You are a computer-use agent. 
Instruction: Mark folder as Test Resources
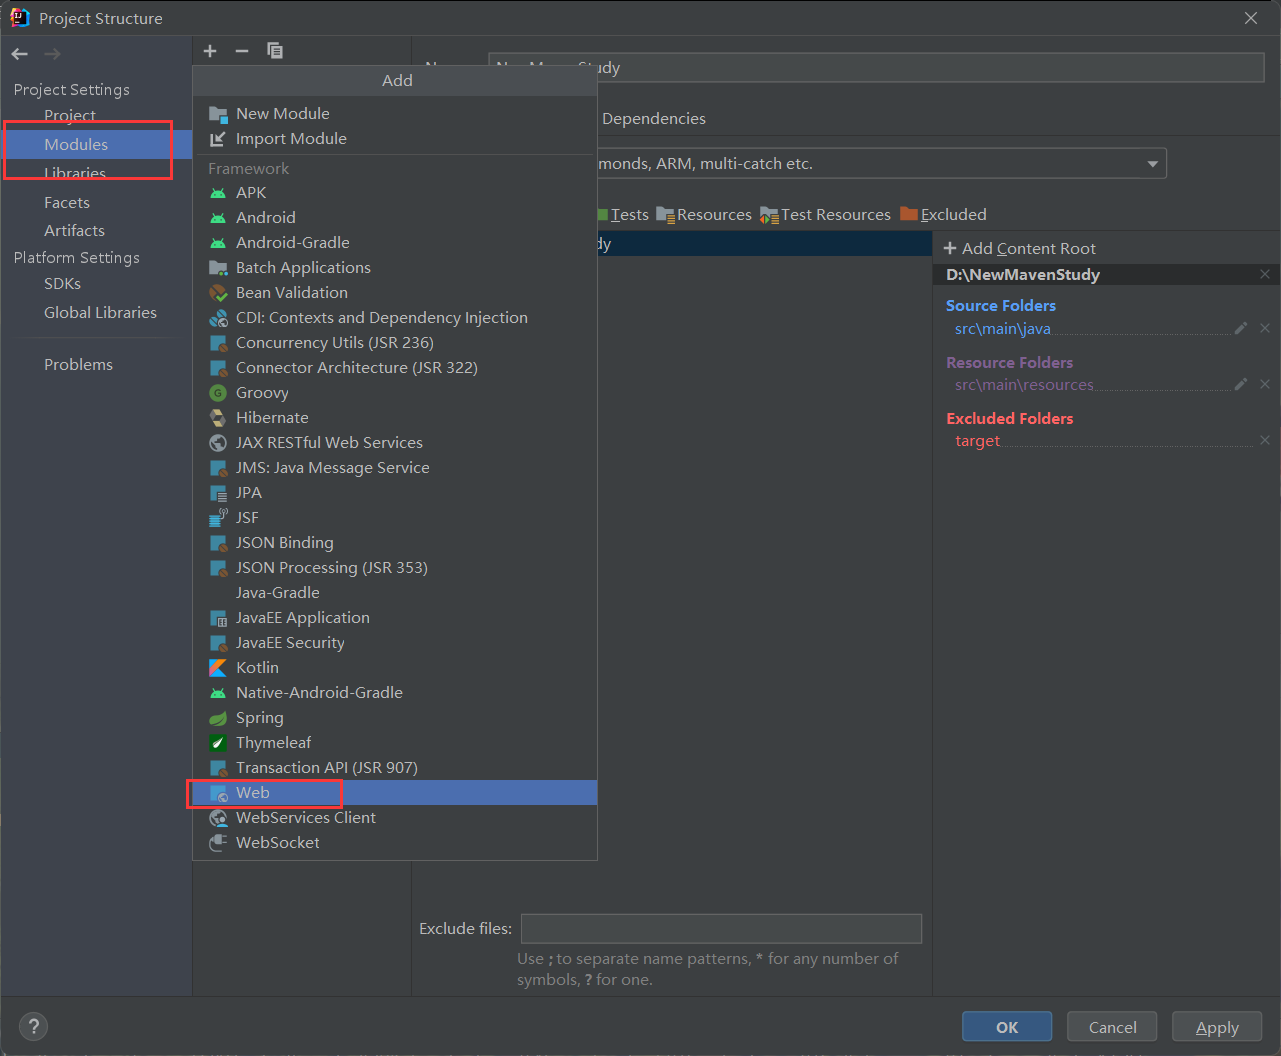coord(825,215)
